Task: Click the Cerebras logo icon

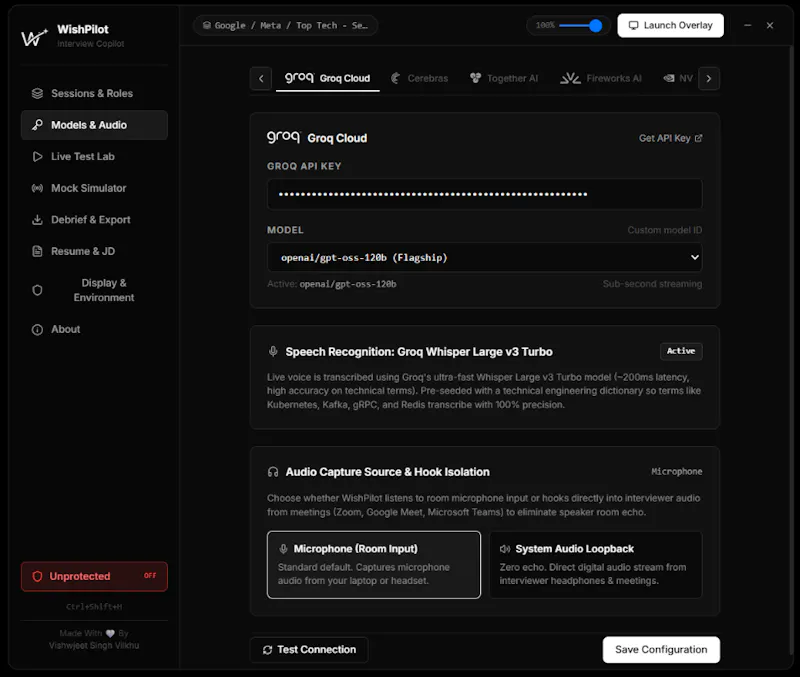Action: tap(395, 79)
